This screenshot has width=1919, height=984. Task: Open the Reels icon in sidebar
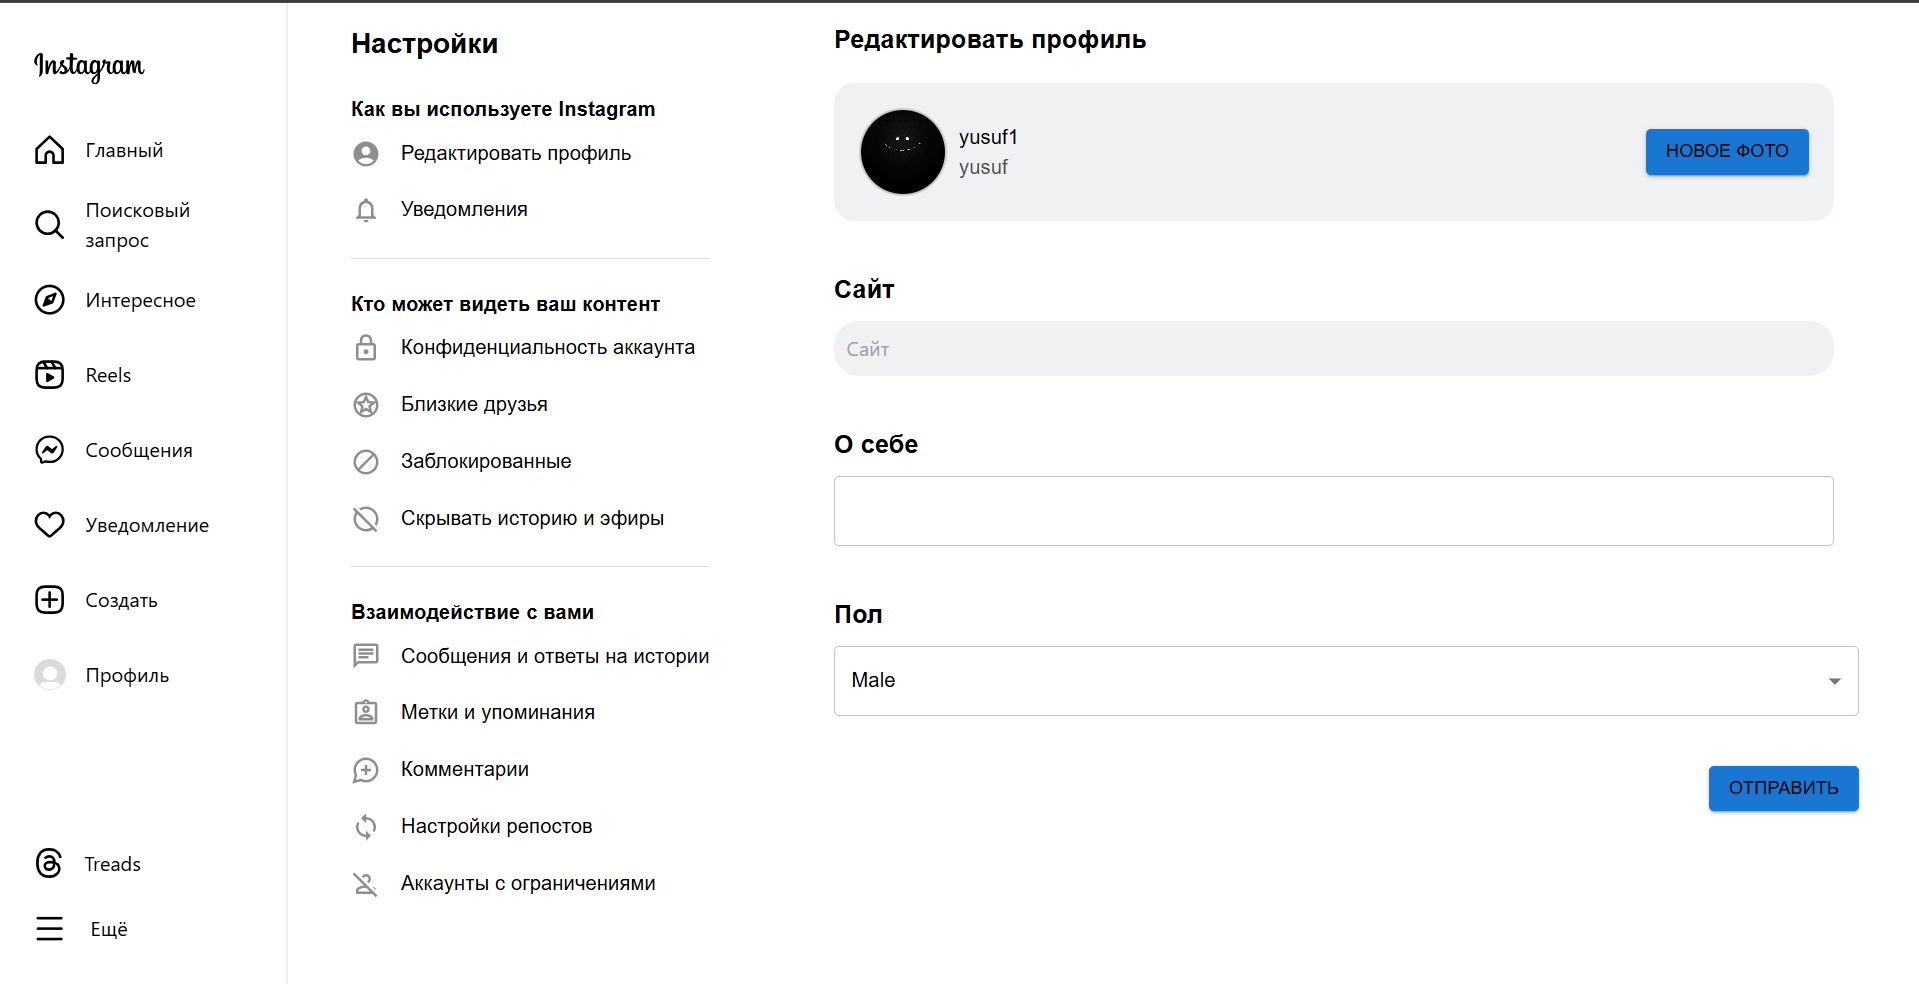(49, 374)
